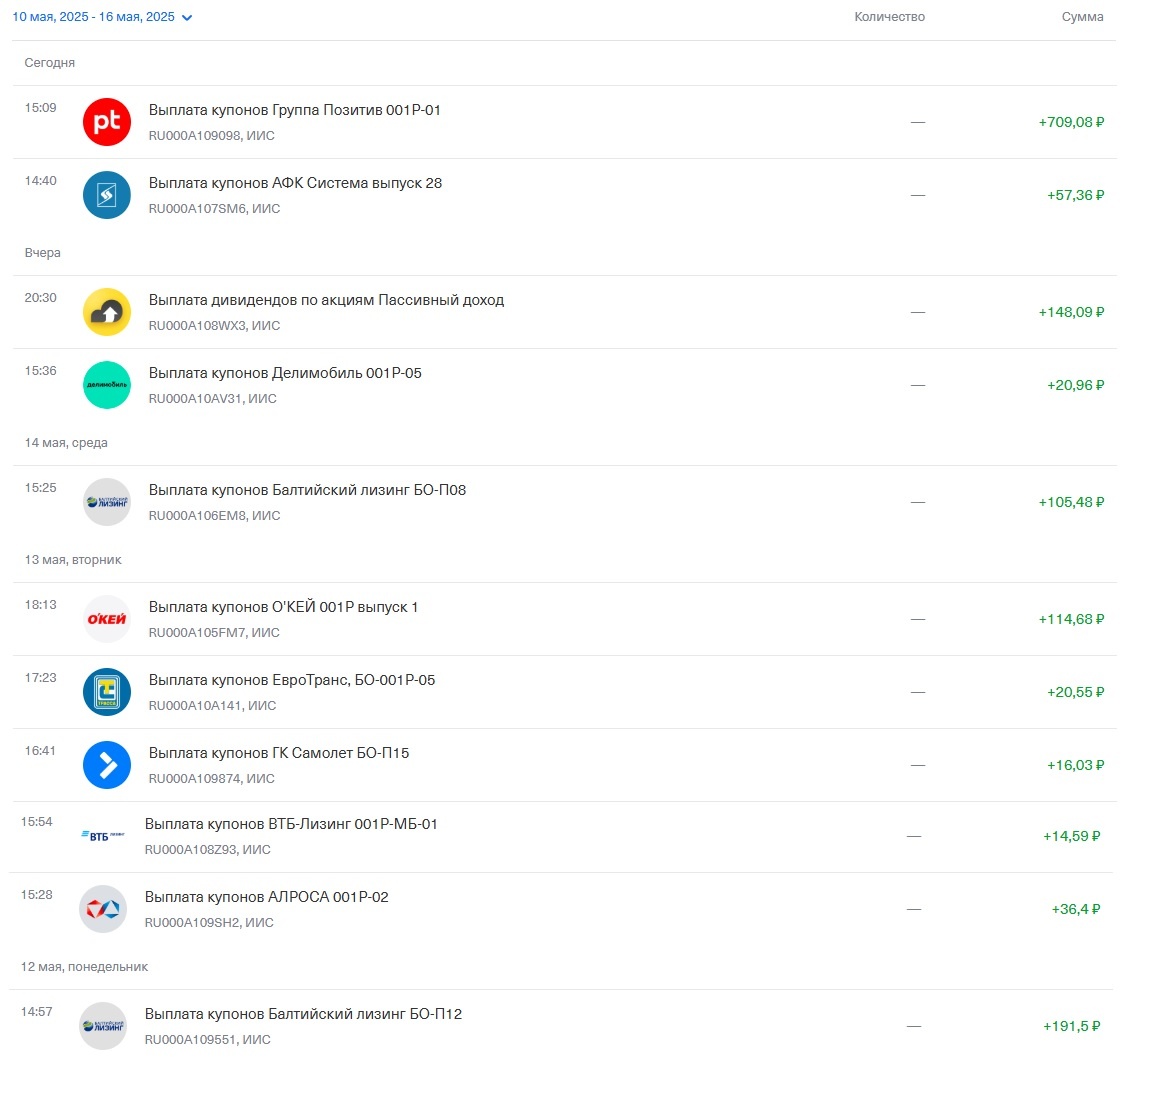This screenshot has width=1176, height=1100.
Task: Open the date range dropdown 10 мая - 16 мая
Action: point(102,16)
